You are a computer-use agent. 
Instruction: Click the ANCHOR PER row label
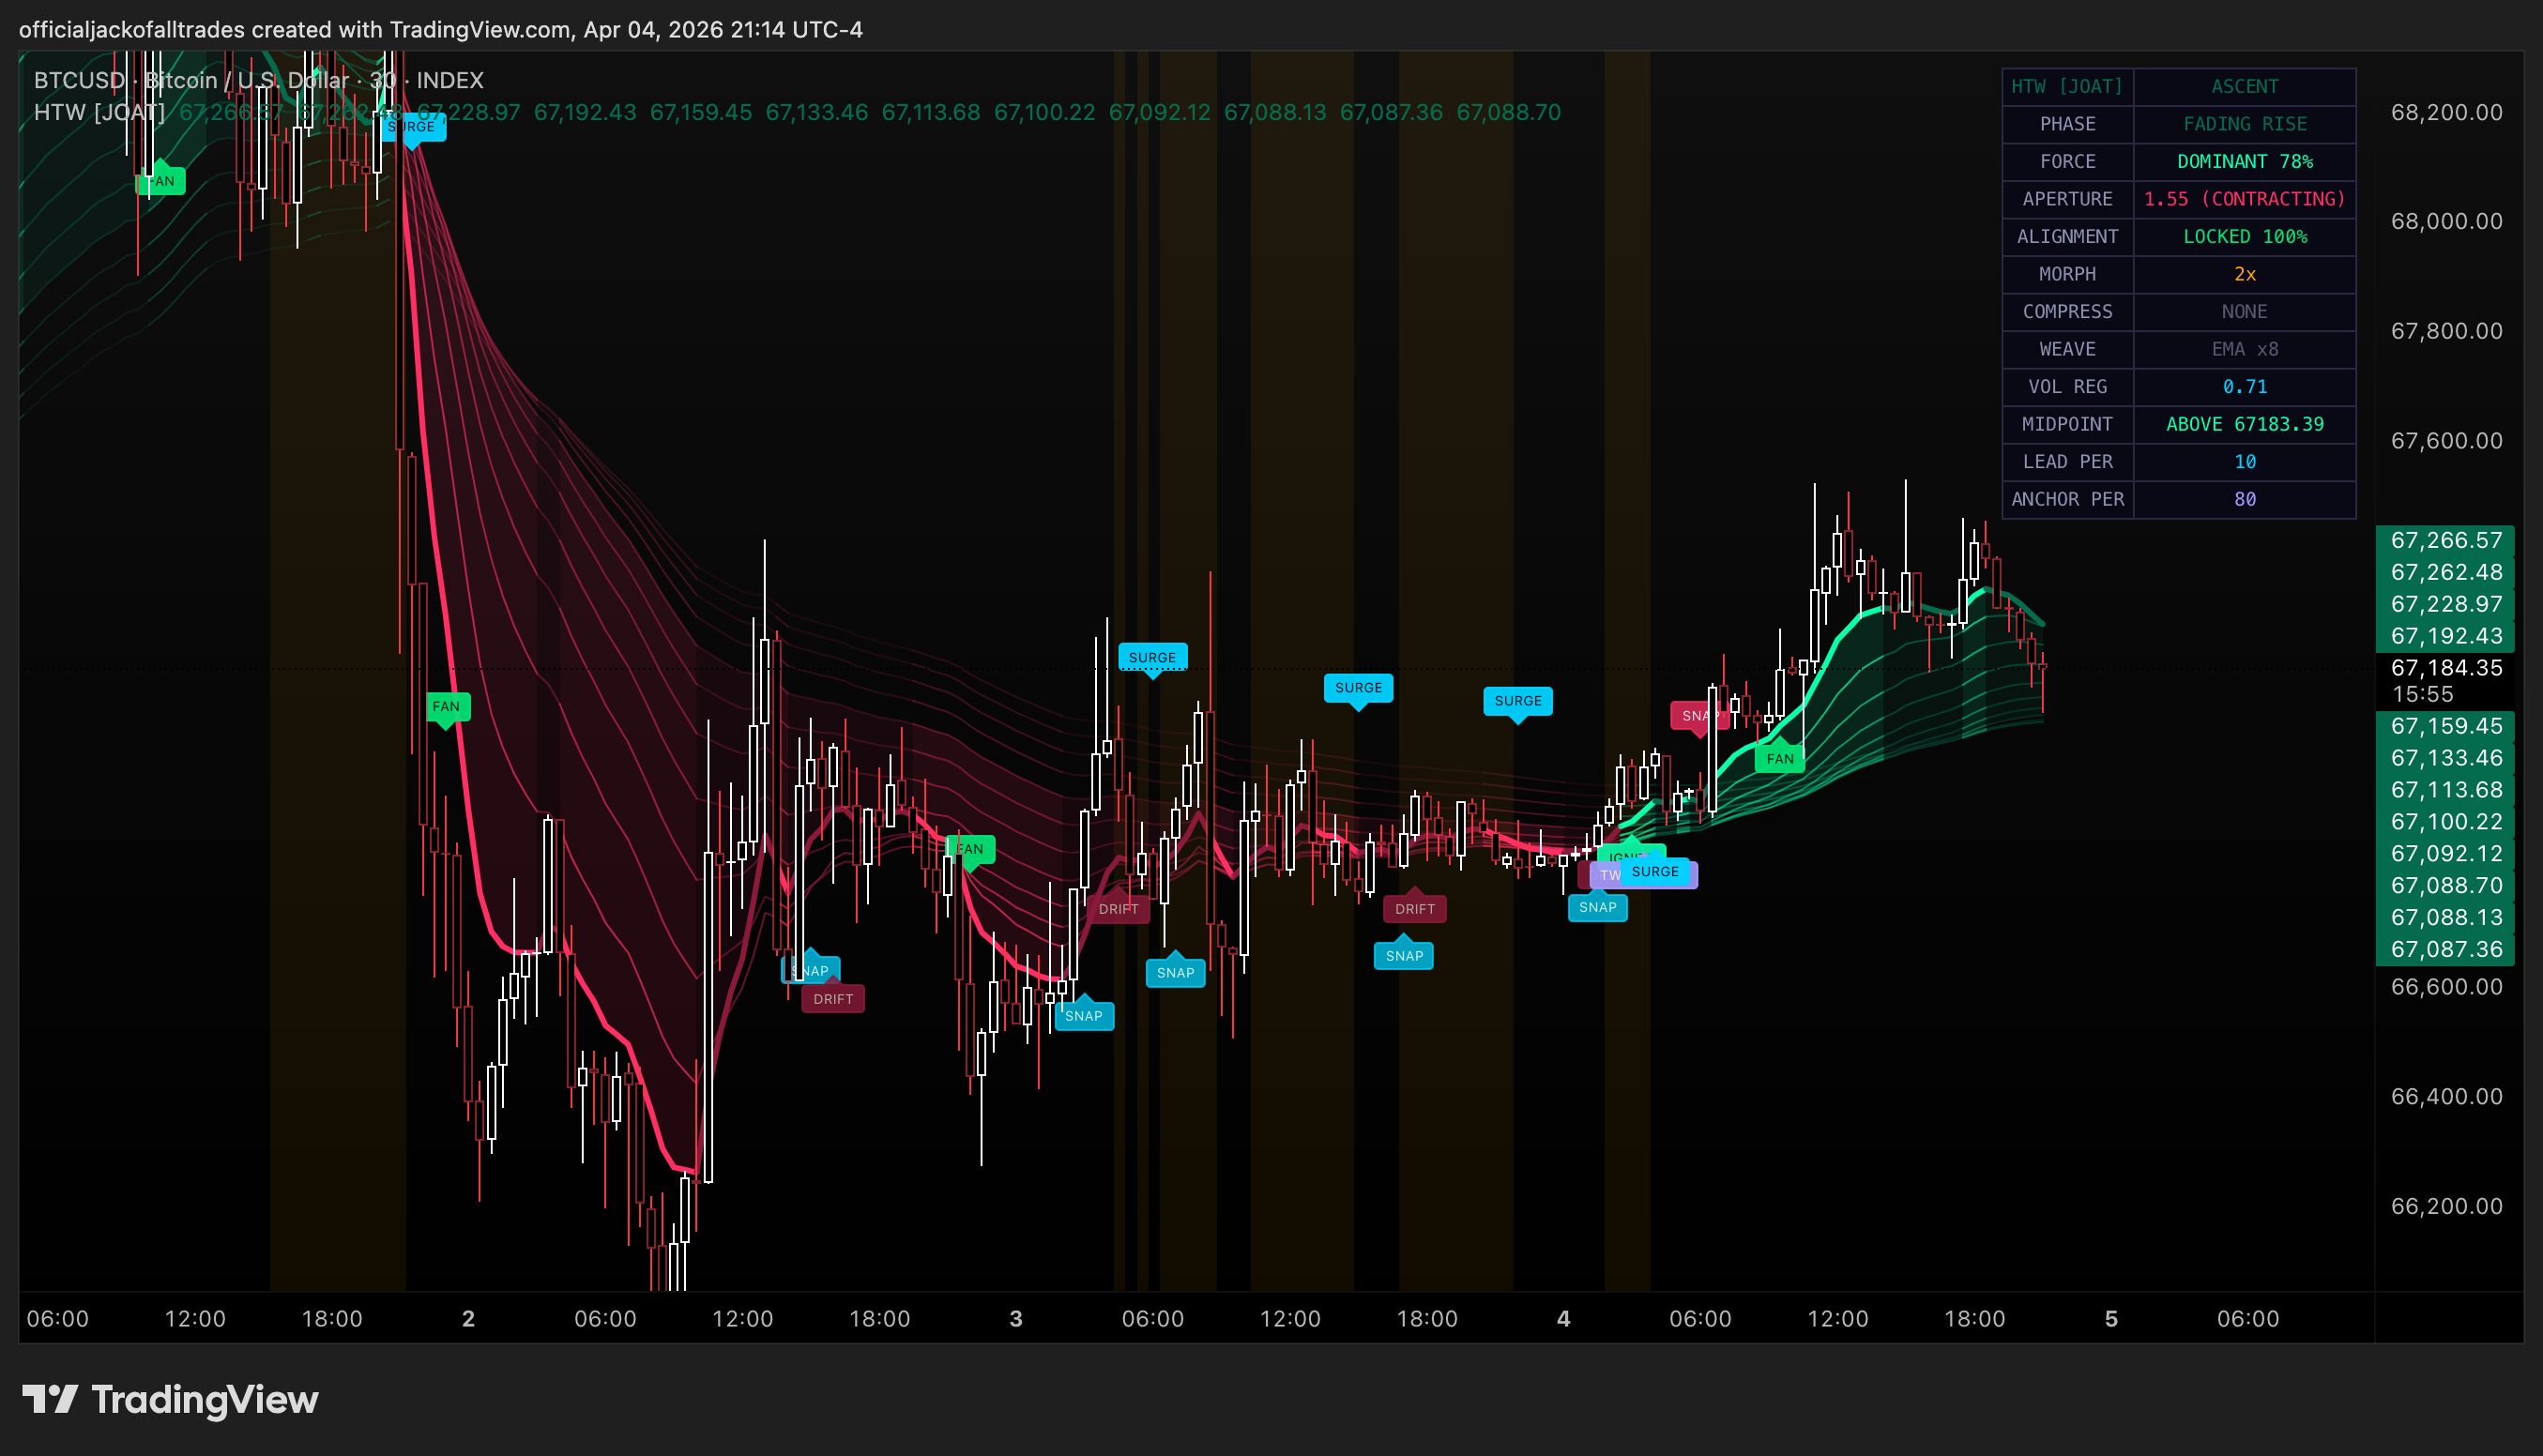pos(2067,499)
